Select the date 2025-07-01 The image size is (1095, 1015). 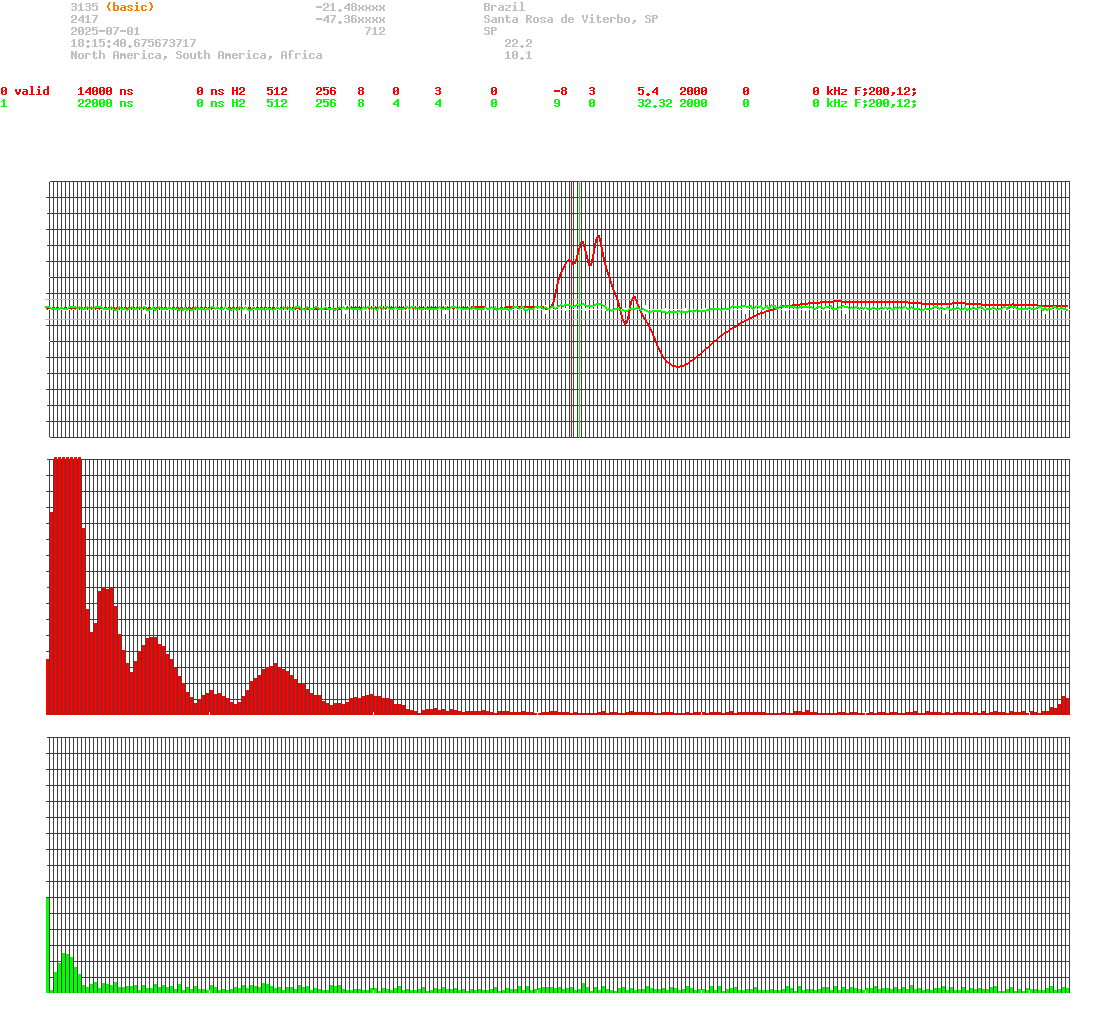coord(105,31)
